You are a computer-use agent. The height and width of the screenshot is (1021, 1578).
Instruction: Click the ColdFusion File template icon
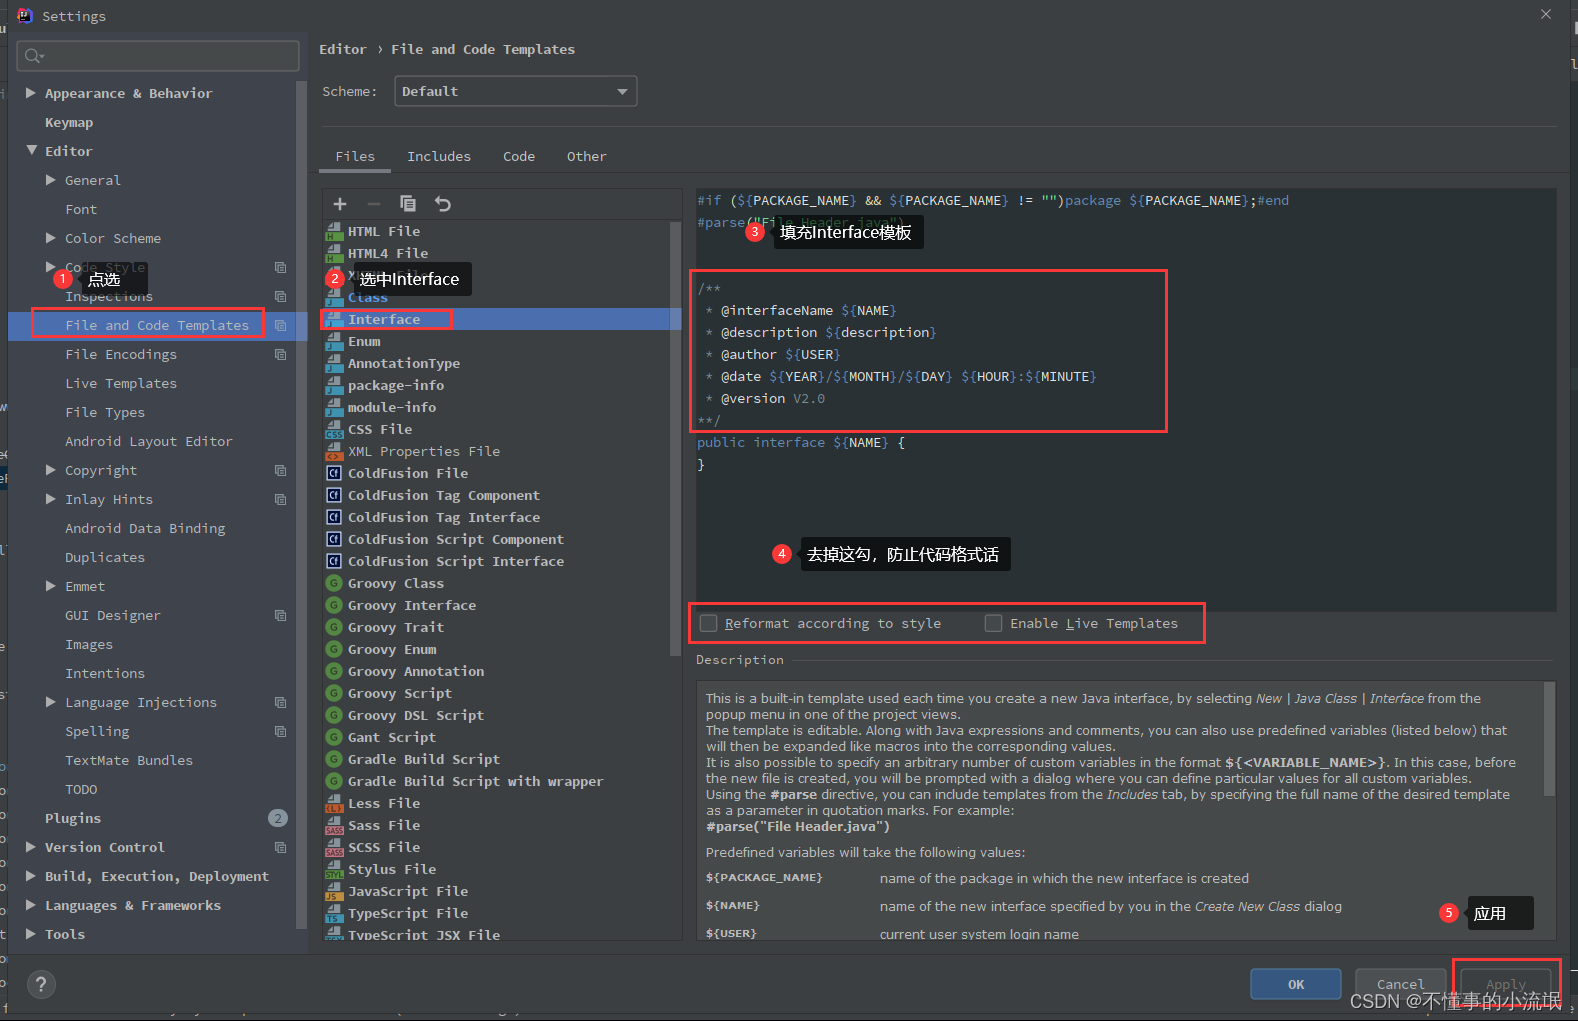334,474
